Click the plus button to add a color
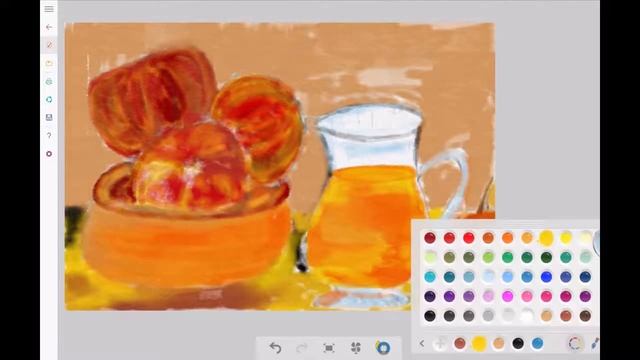Screen dimensions: 640x360 point(440,344)
